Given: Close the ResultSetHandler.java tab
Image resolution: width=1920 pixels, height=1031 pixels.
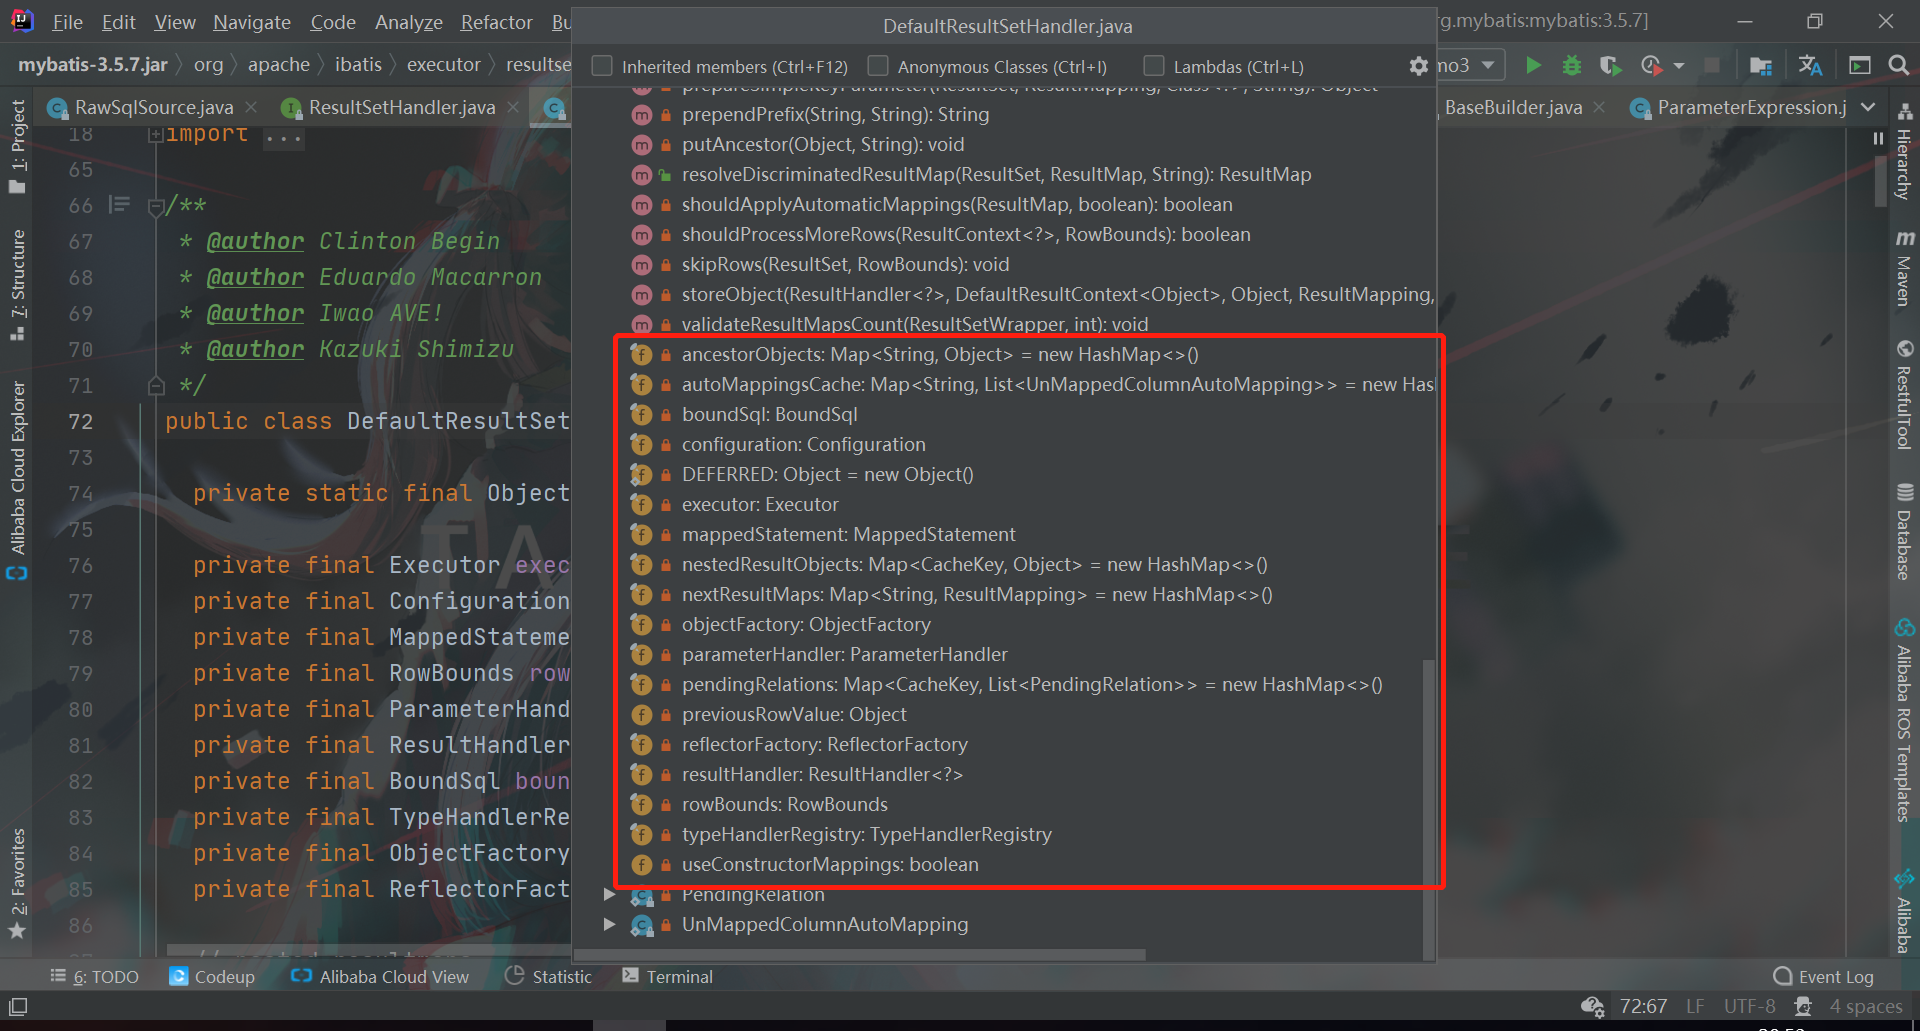Looking at the screenshot, I should (x=513, y=107).
